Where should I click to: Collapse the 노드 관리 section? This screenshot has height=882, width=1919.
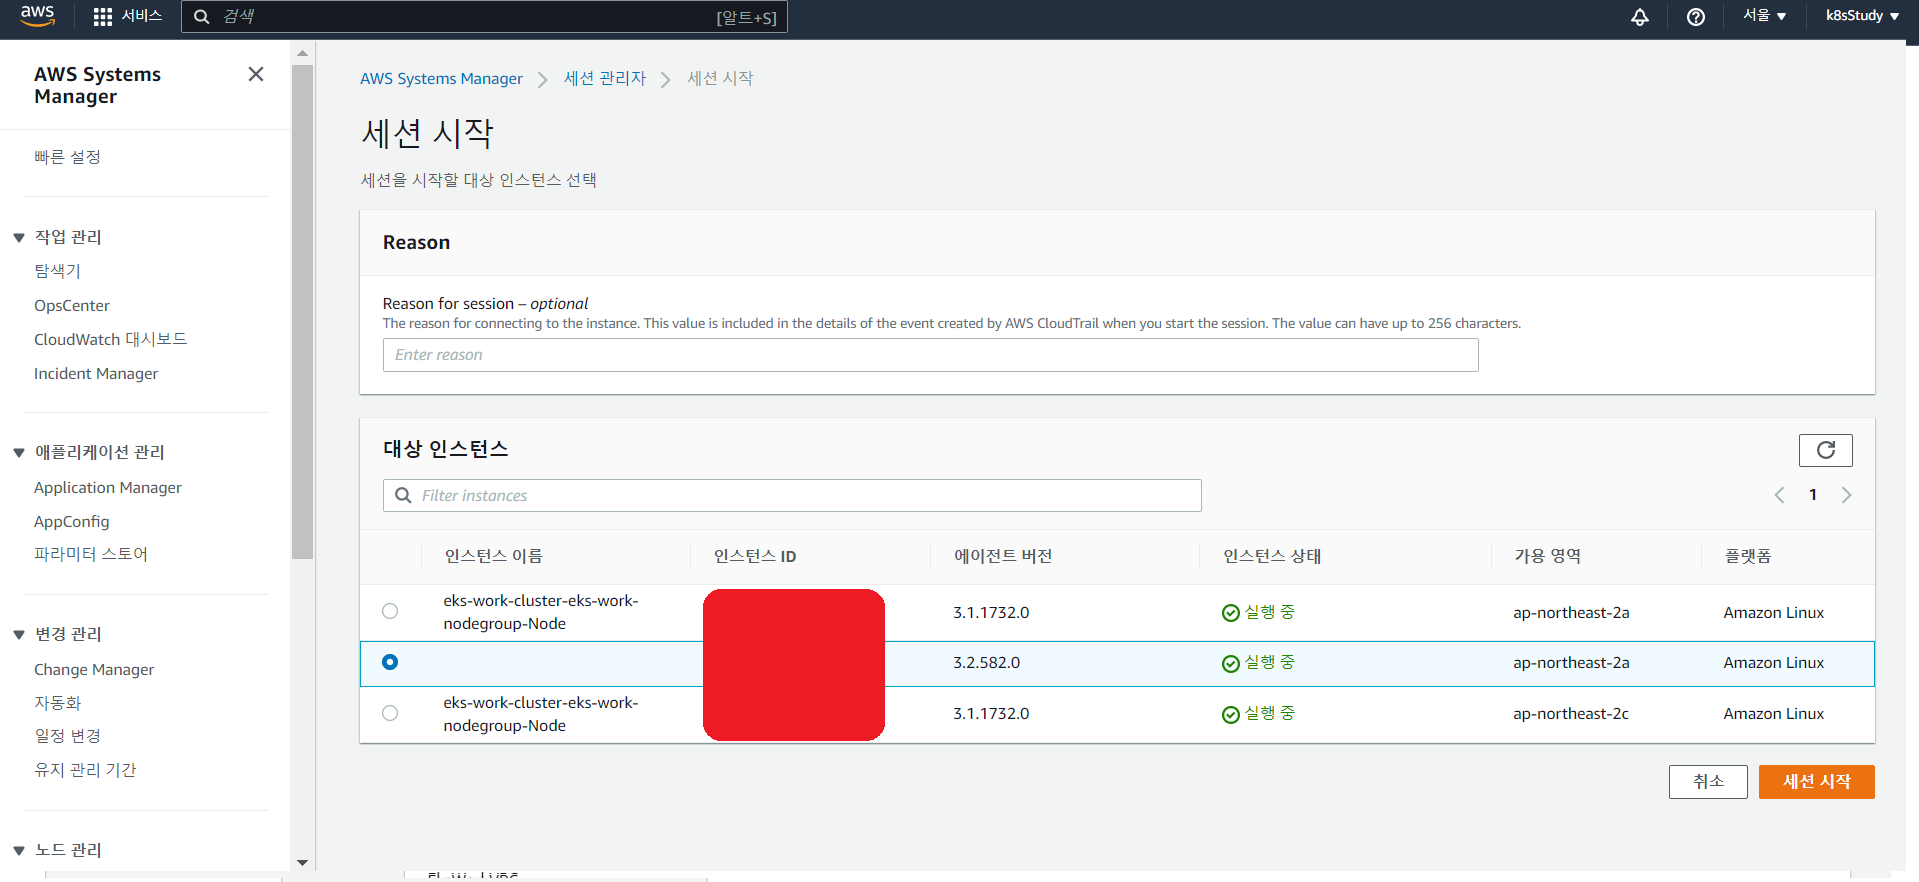[x=19, y=851]
